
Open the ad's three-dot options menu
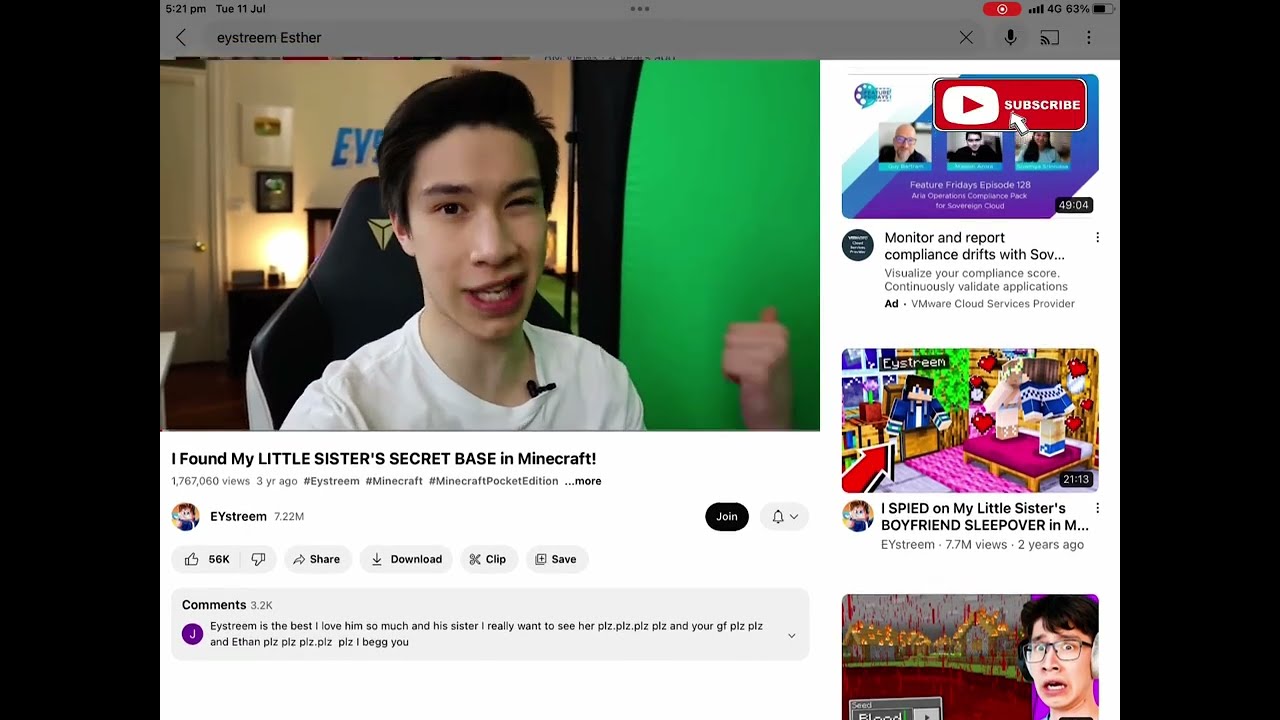(x=1097, y=238)
